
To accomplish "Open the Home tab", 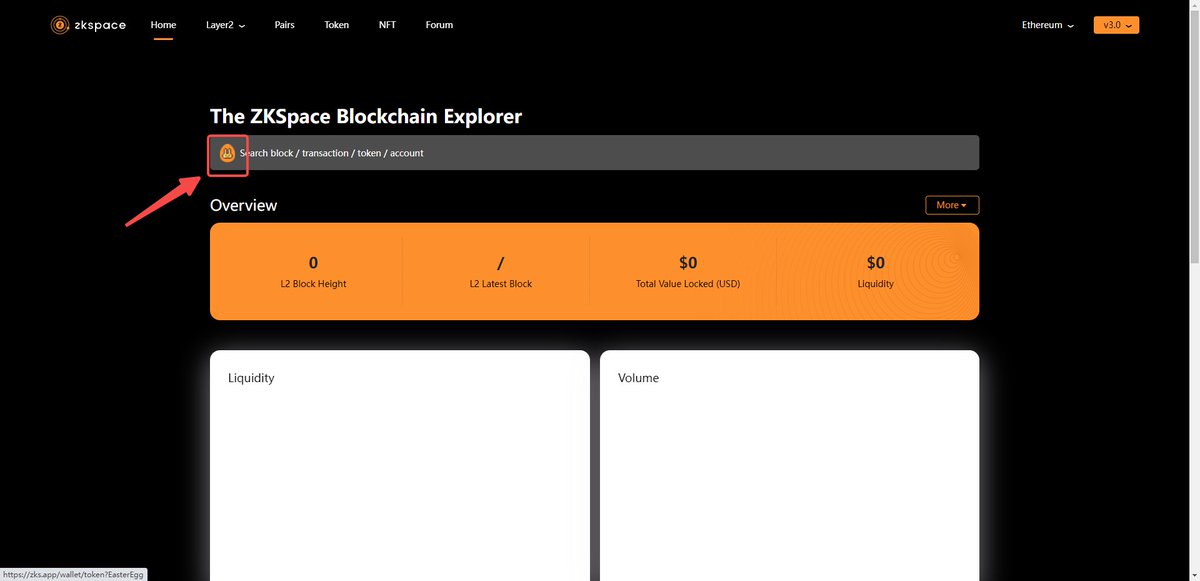I will click(x=163, y=25).
